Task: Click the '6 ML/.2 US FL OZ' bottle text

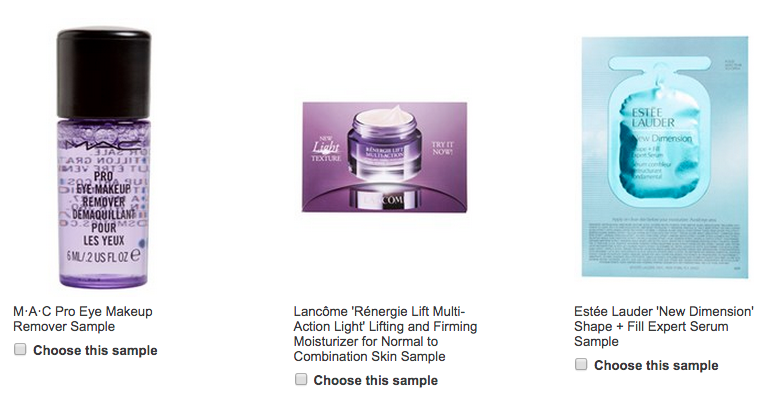Action: [103, 255]
